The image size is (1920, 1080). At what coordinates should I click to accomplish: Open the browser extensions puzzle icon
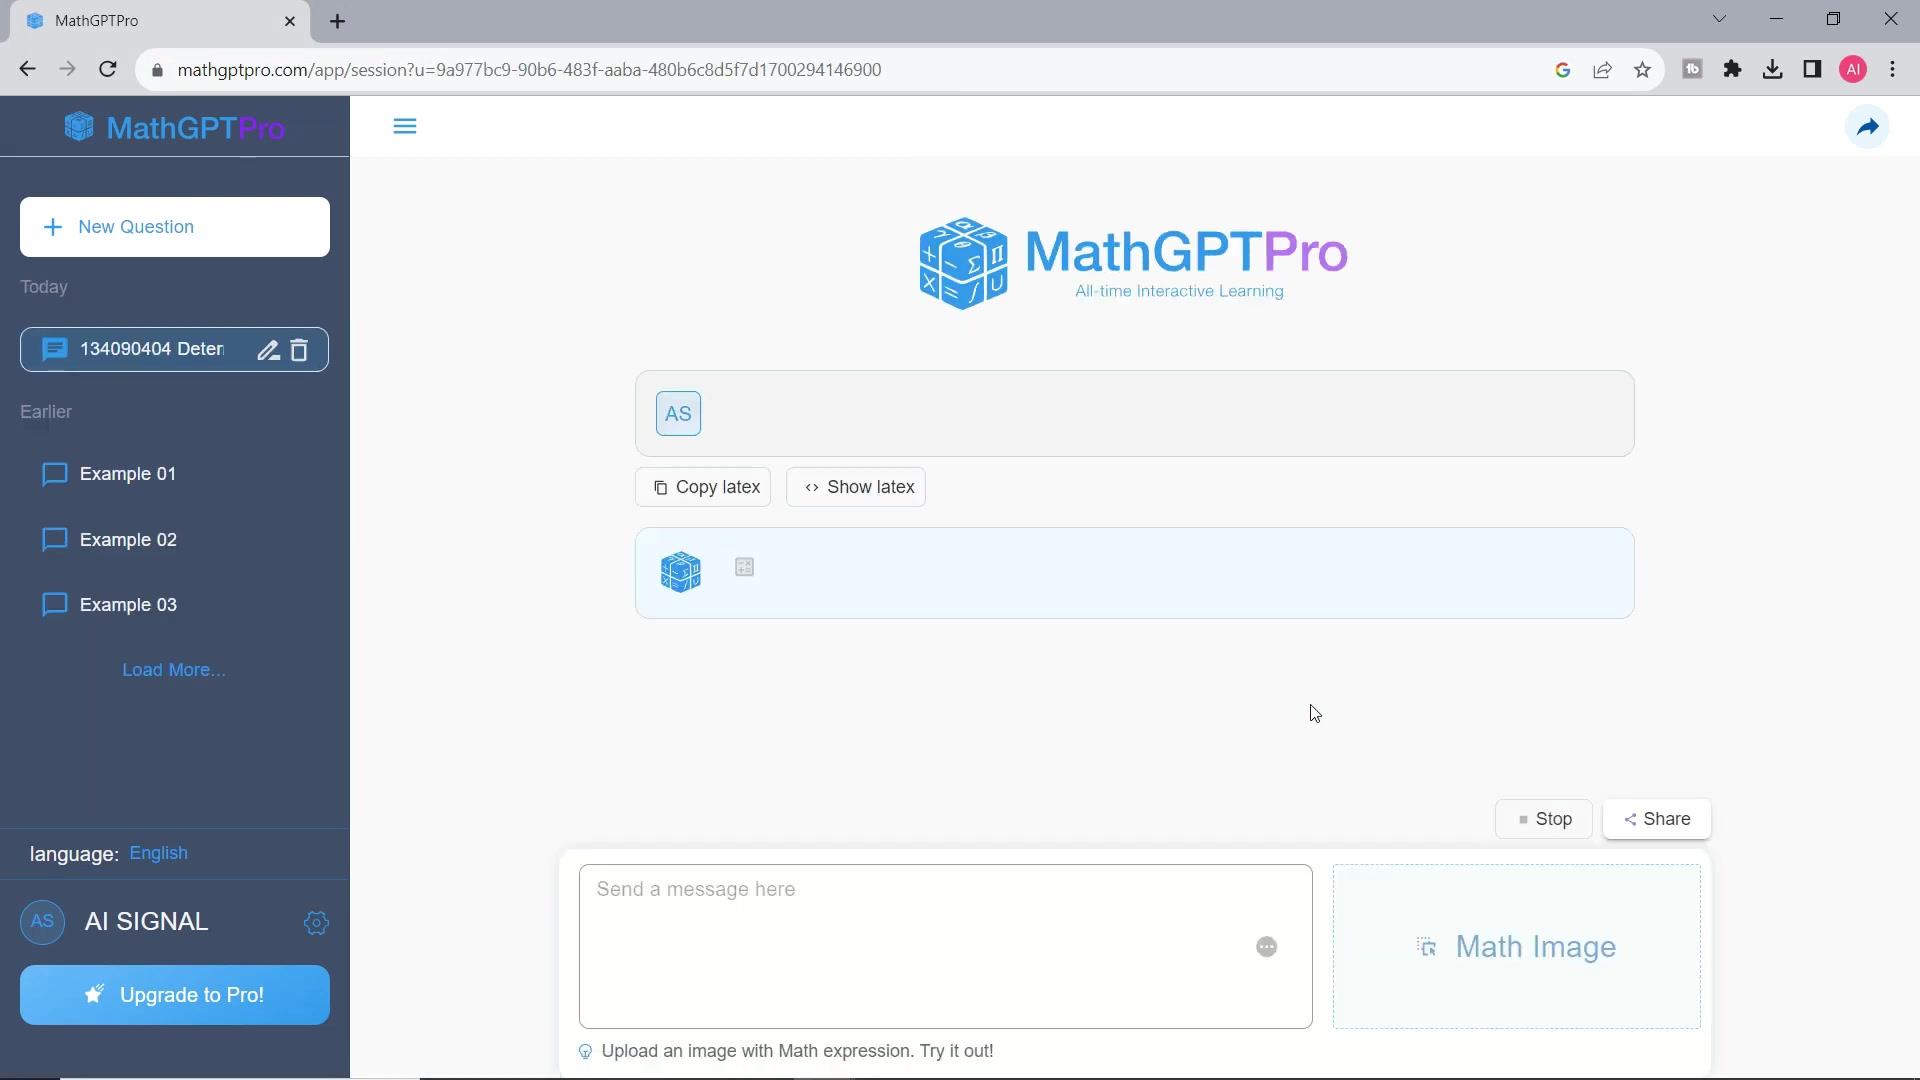coord(1733,69)
